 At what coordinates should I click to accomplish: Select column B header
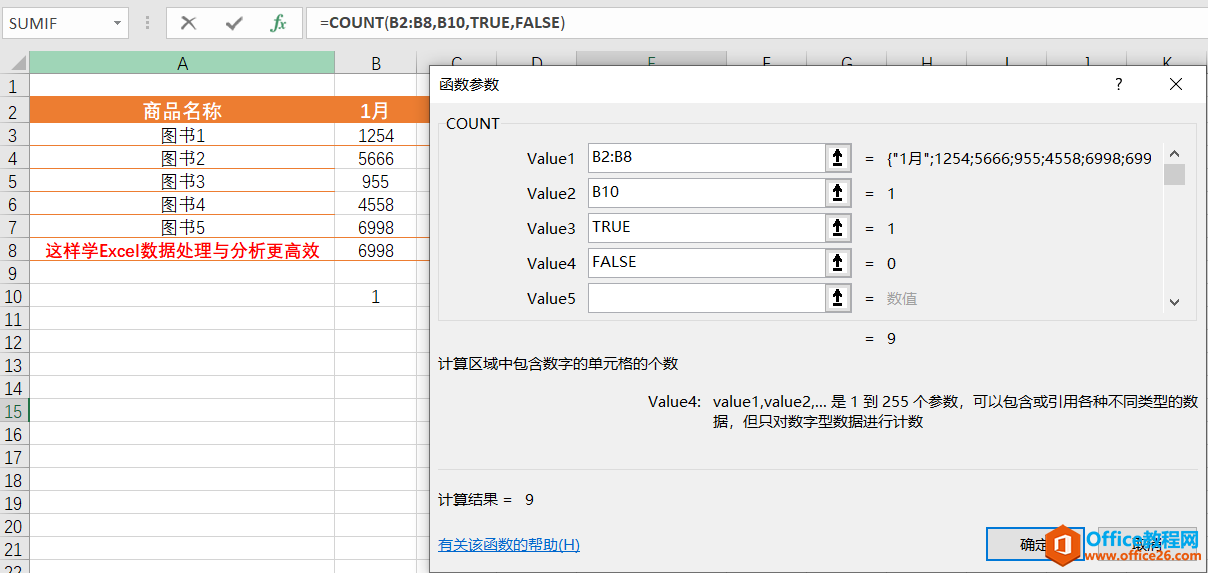click(x=376, y=64)
